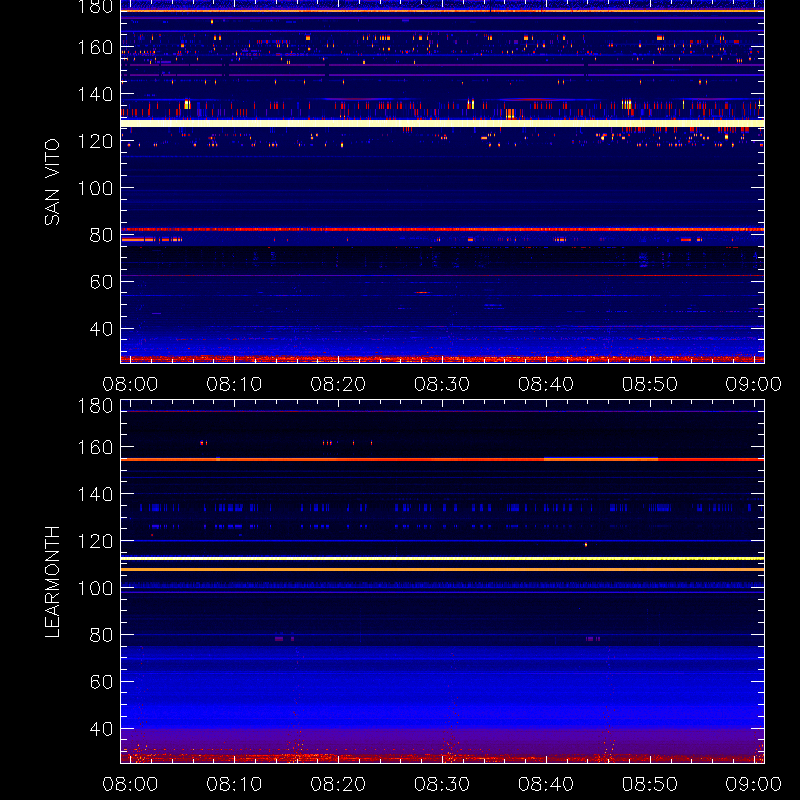800x800 pixels.
Task: Click inside the Learmonth spectrogram plot
Action: pos(442,582)
